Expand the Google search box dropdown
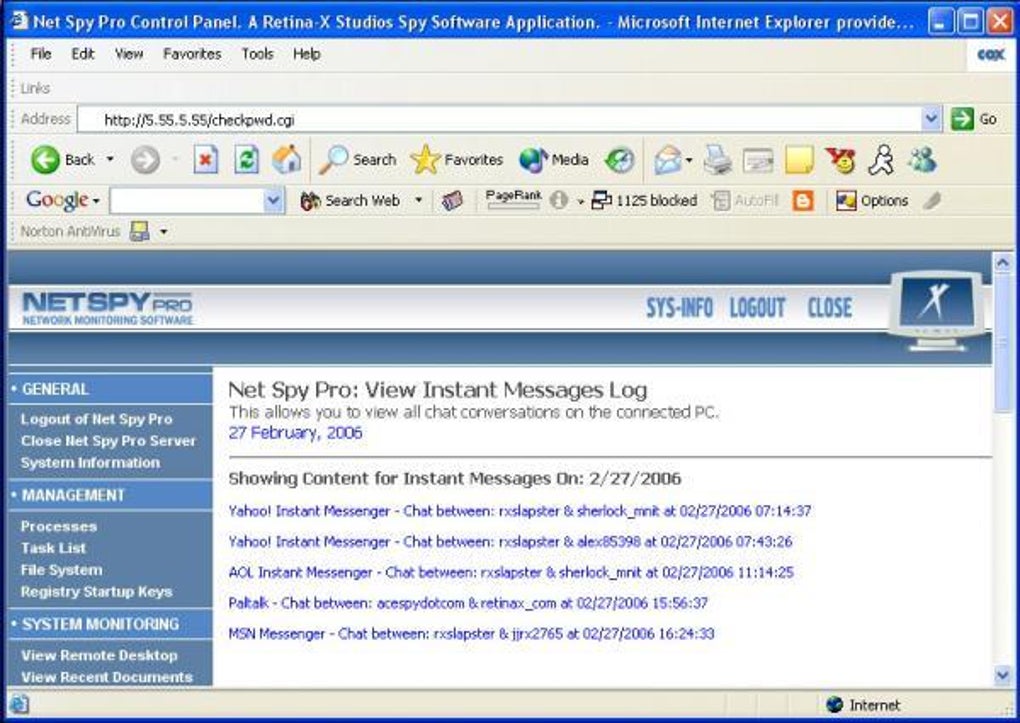Screen dimensions: 1020x723 [x=274, y=200]
